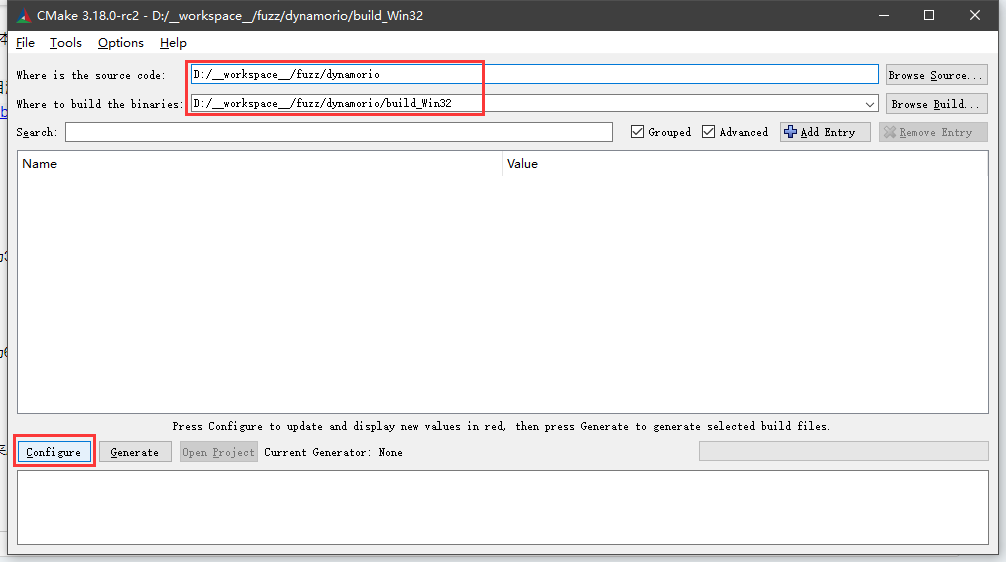Screen dimensions: 1006x562
Task: Click the Browse Build button
Action: (x=936, y=104)
